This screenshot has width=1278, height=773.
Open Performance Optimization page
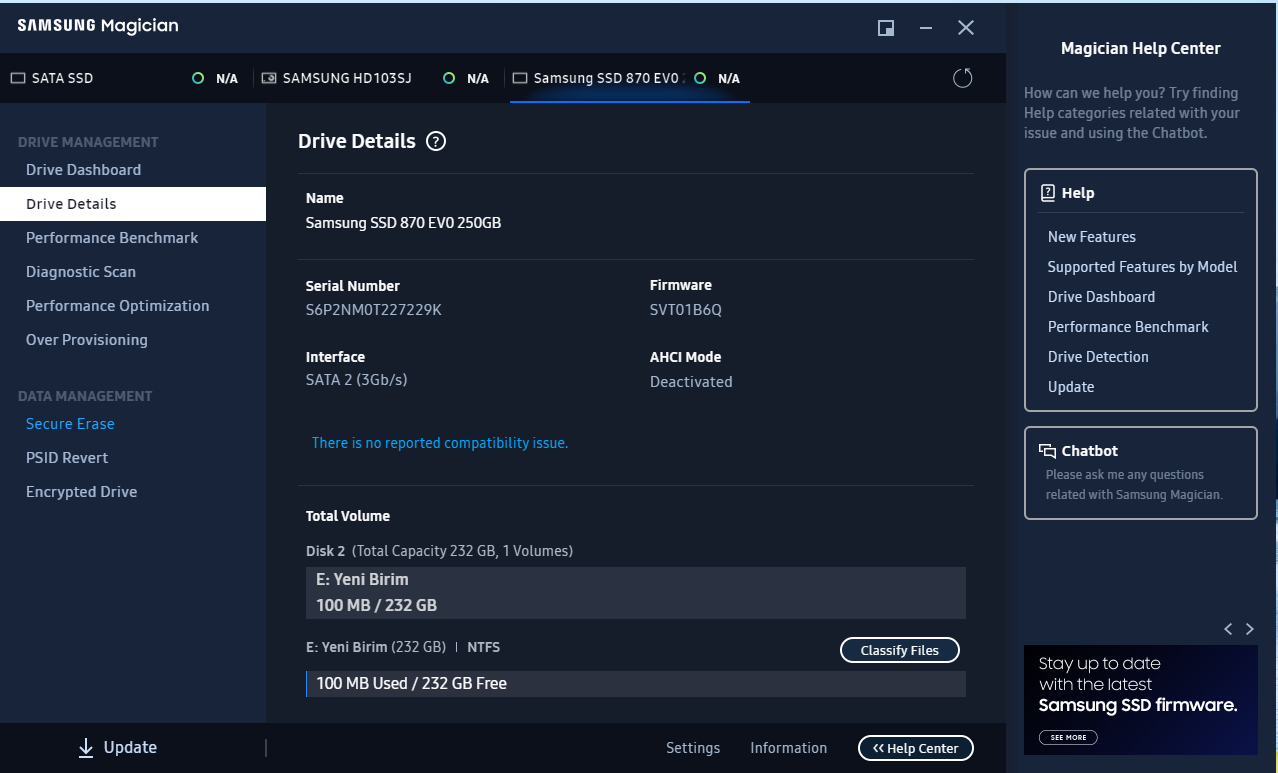[x=118, y=306]
